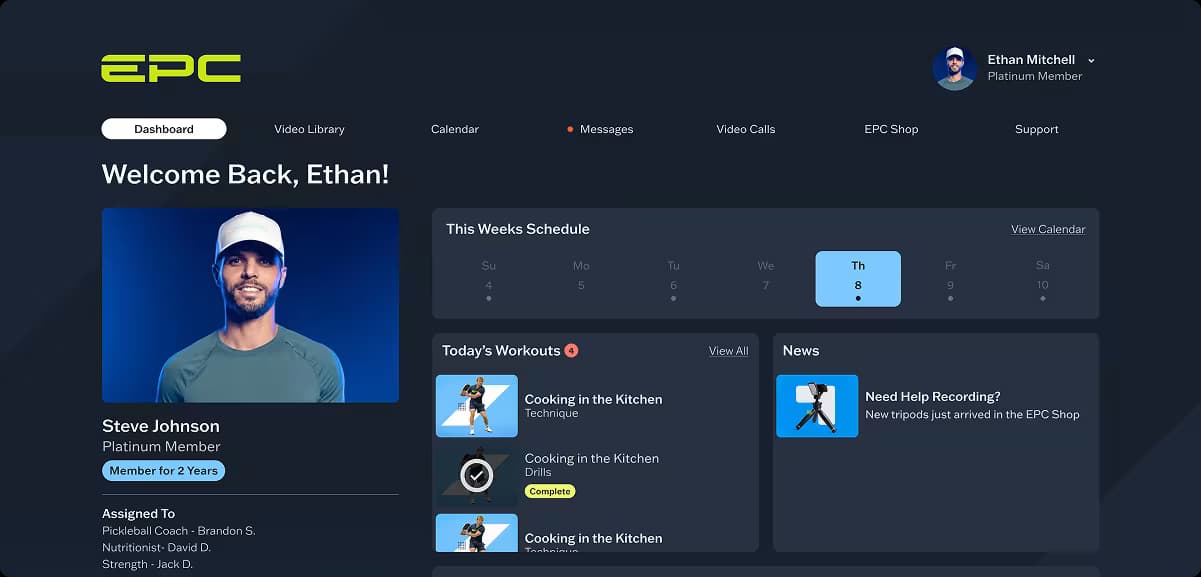1201x577 pixels.
Task: Select Sunday the 4th in the schedule
Action: click(489, 279)
